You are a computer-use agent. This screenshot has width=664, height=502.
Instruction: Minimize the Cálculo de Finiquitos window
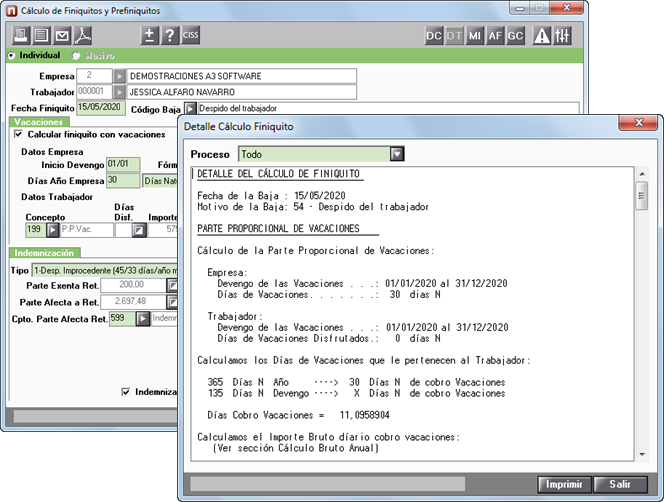520,8
